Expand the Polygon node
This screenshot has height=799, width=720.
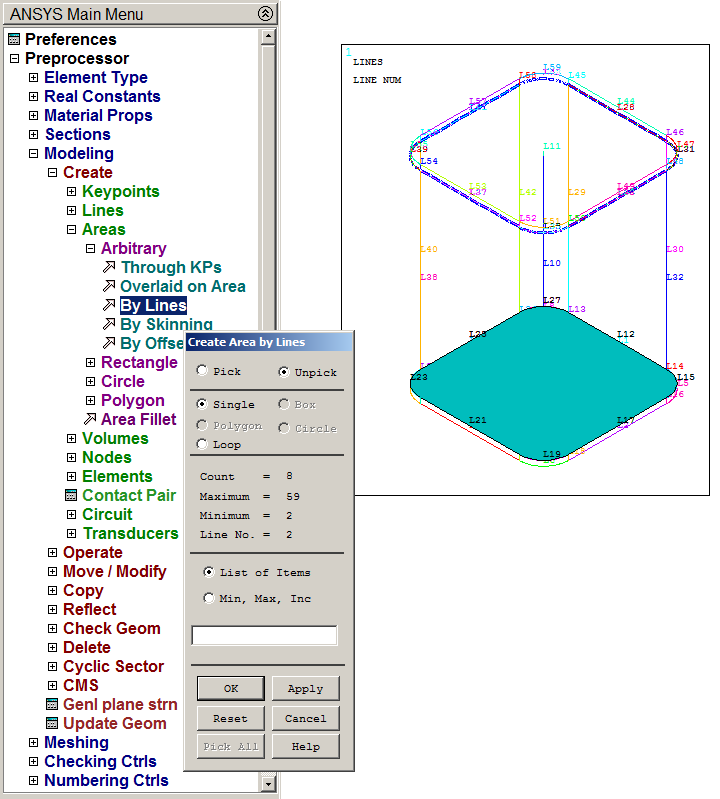(90, 400)
